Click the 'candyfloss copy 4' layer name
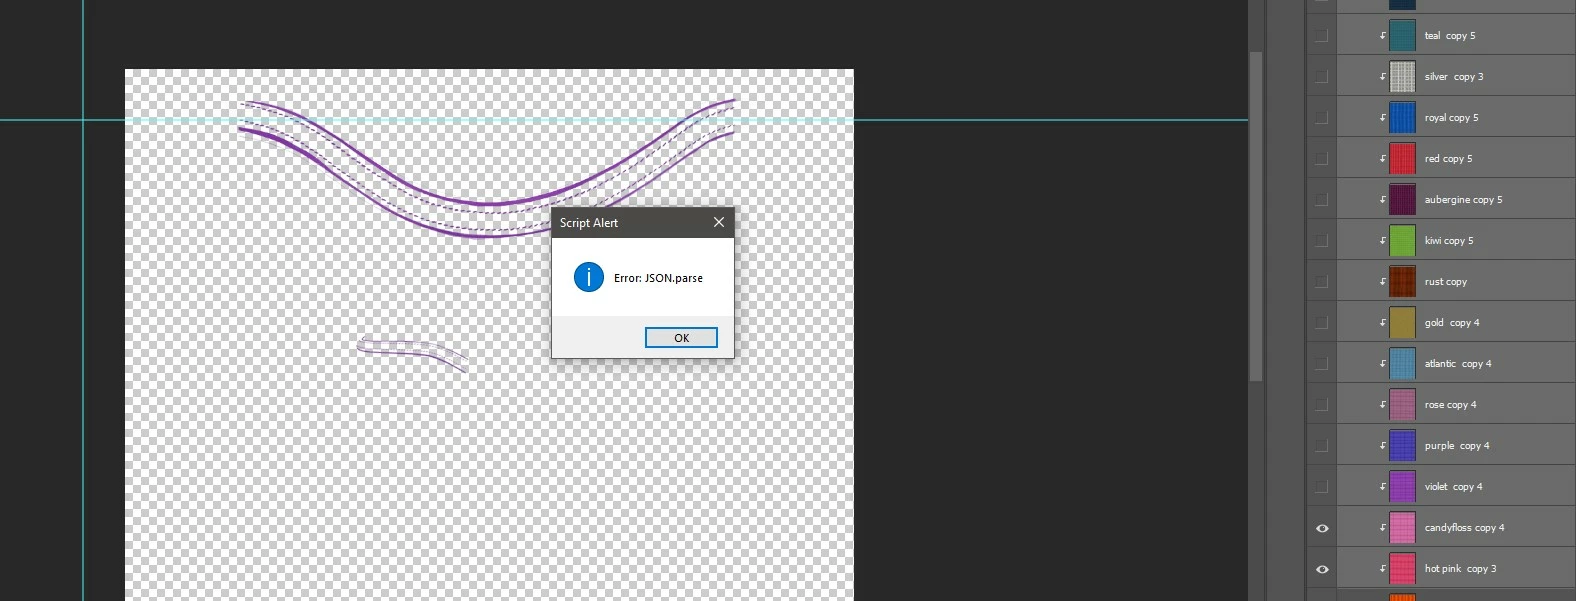The height and width of the screenshot is (601, 1576). (x=1464, y=528)
